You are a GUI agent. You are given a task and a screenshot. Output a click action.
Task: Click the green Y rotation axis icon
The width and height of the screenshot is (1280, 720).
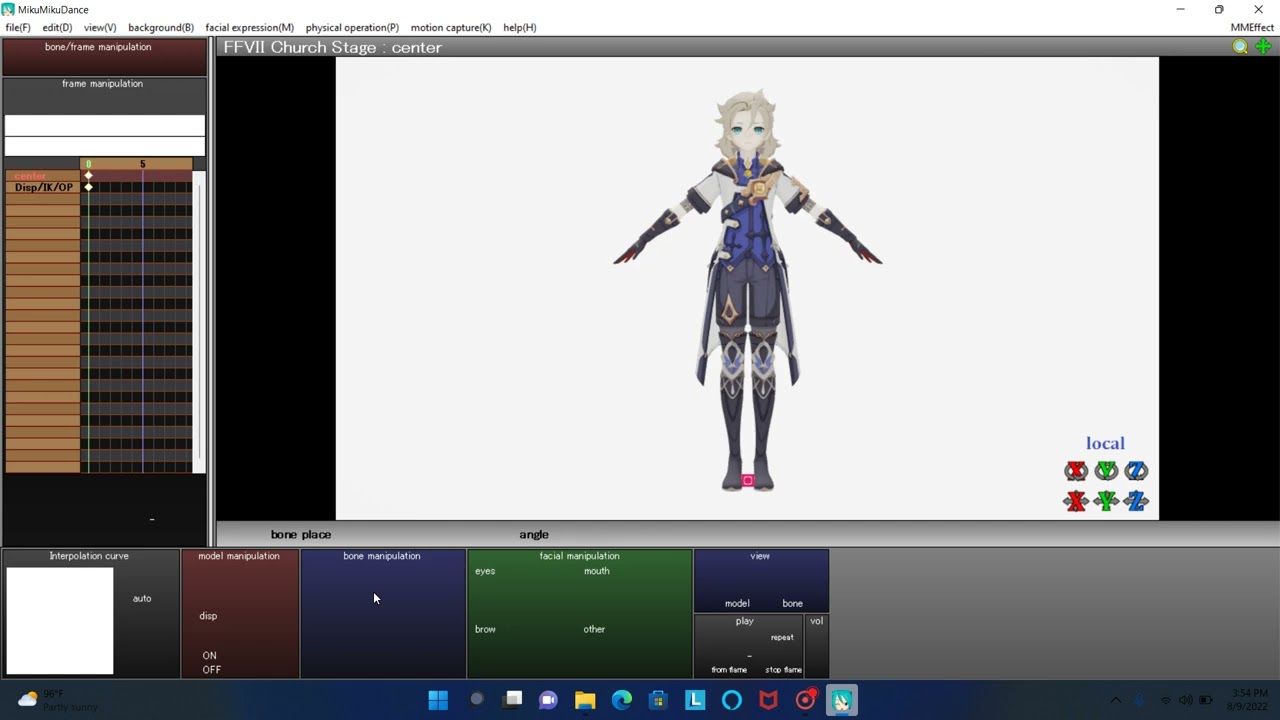click(1106, 471)
